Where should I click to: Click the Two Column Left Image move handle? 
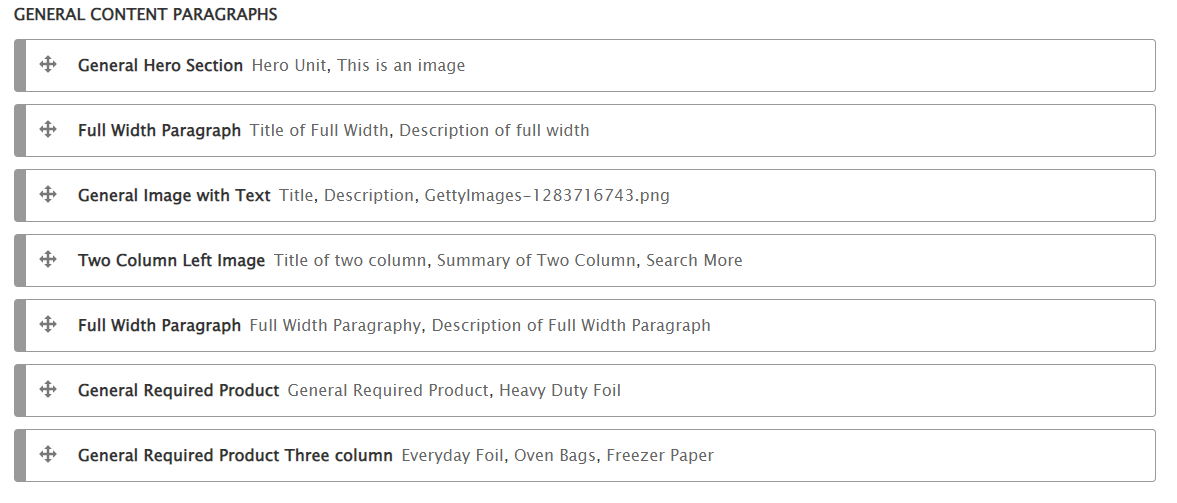click(x=47, y=260)
